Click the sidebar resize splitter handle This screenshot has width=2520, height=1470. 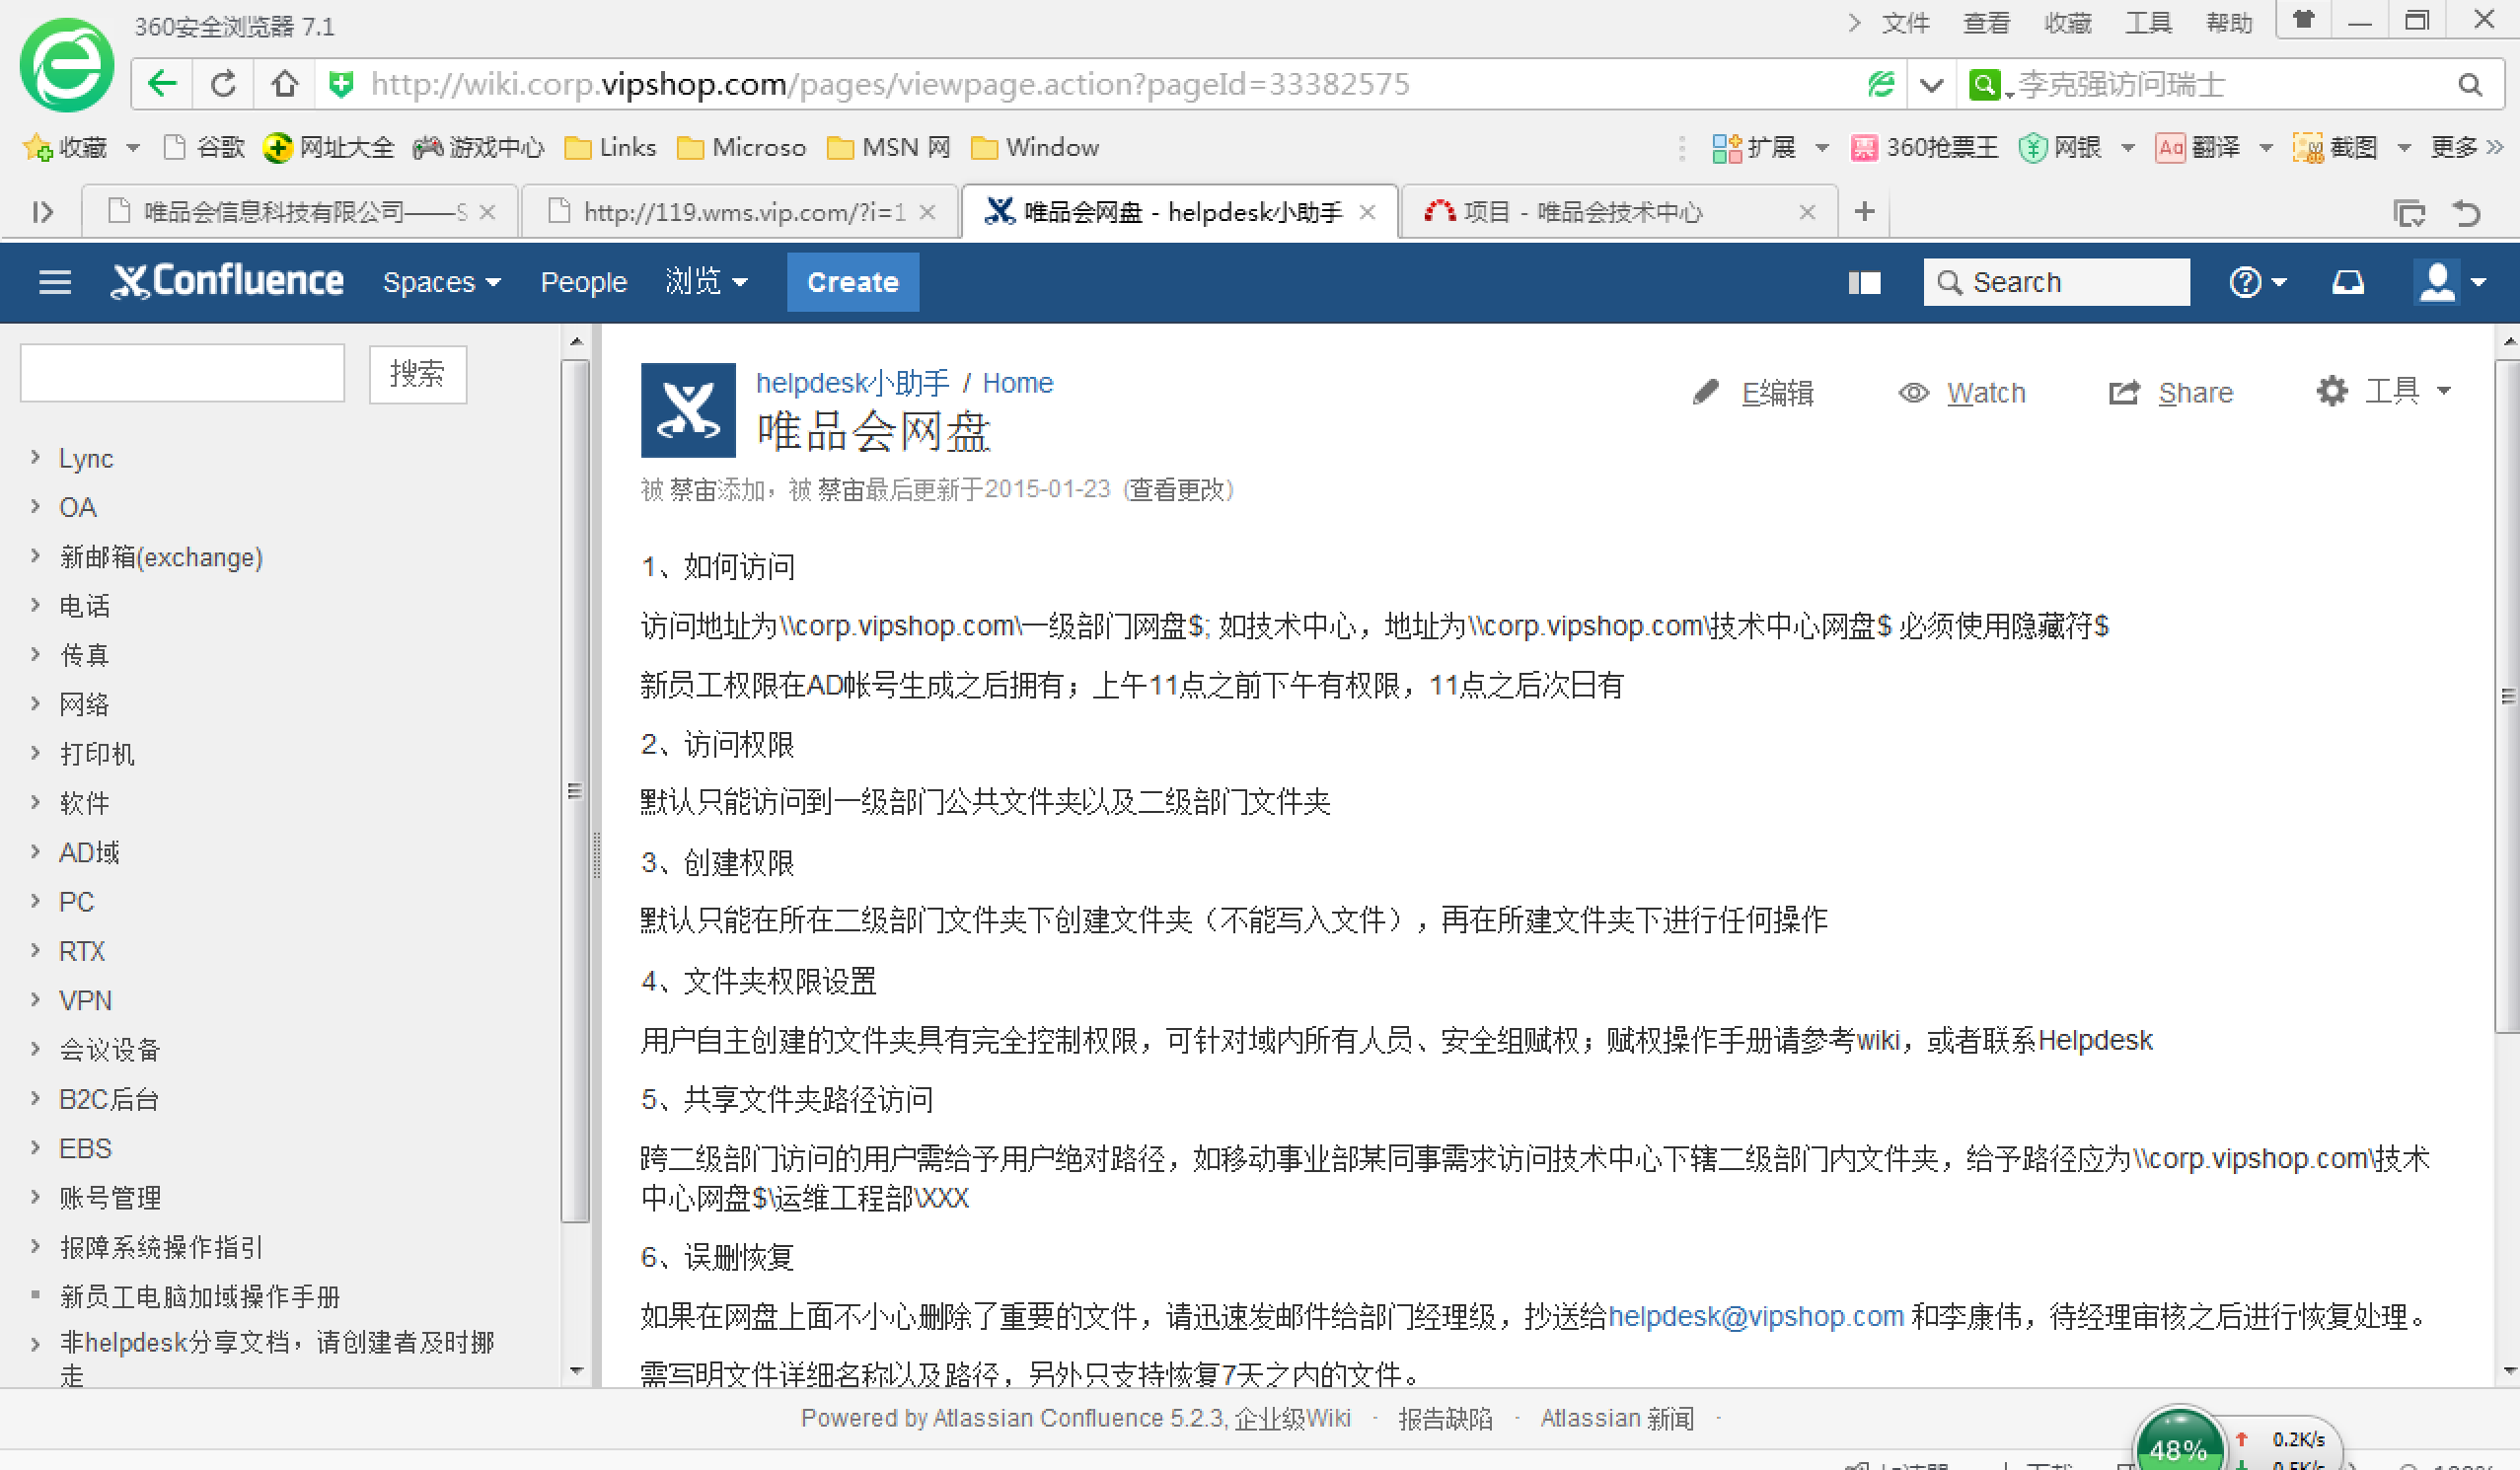(x=597, y=855)
